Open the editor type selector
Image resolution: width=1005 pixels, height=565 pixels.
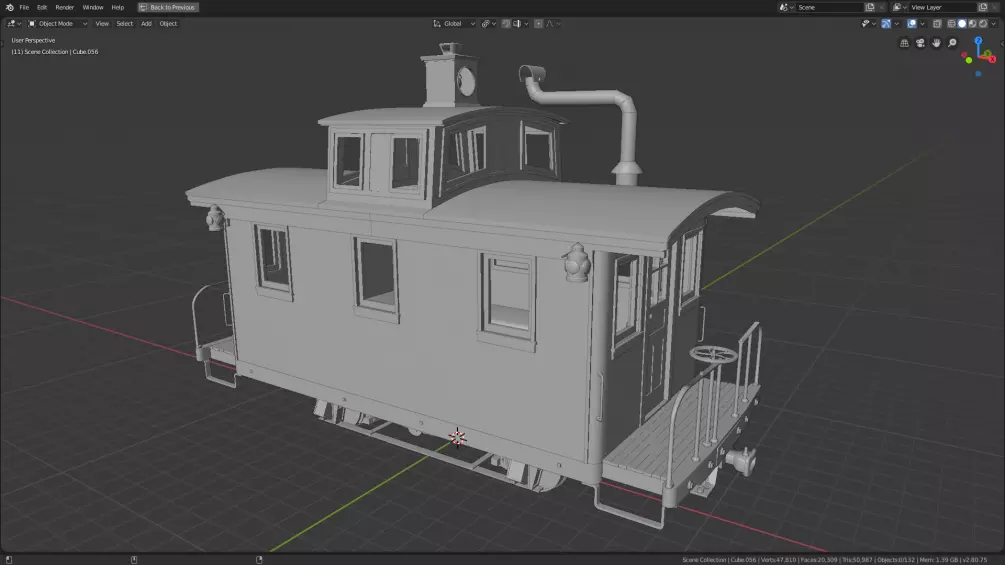point(14,24)
